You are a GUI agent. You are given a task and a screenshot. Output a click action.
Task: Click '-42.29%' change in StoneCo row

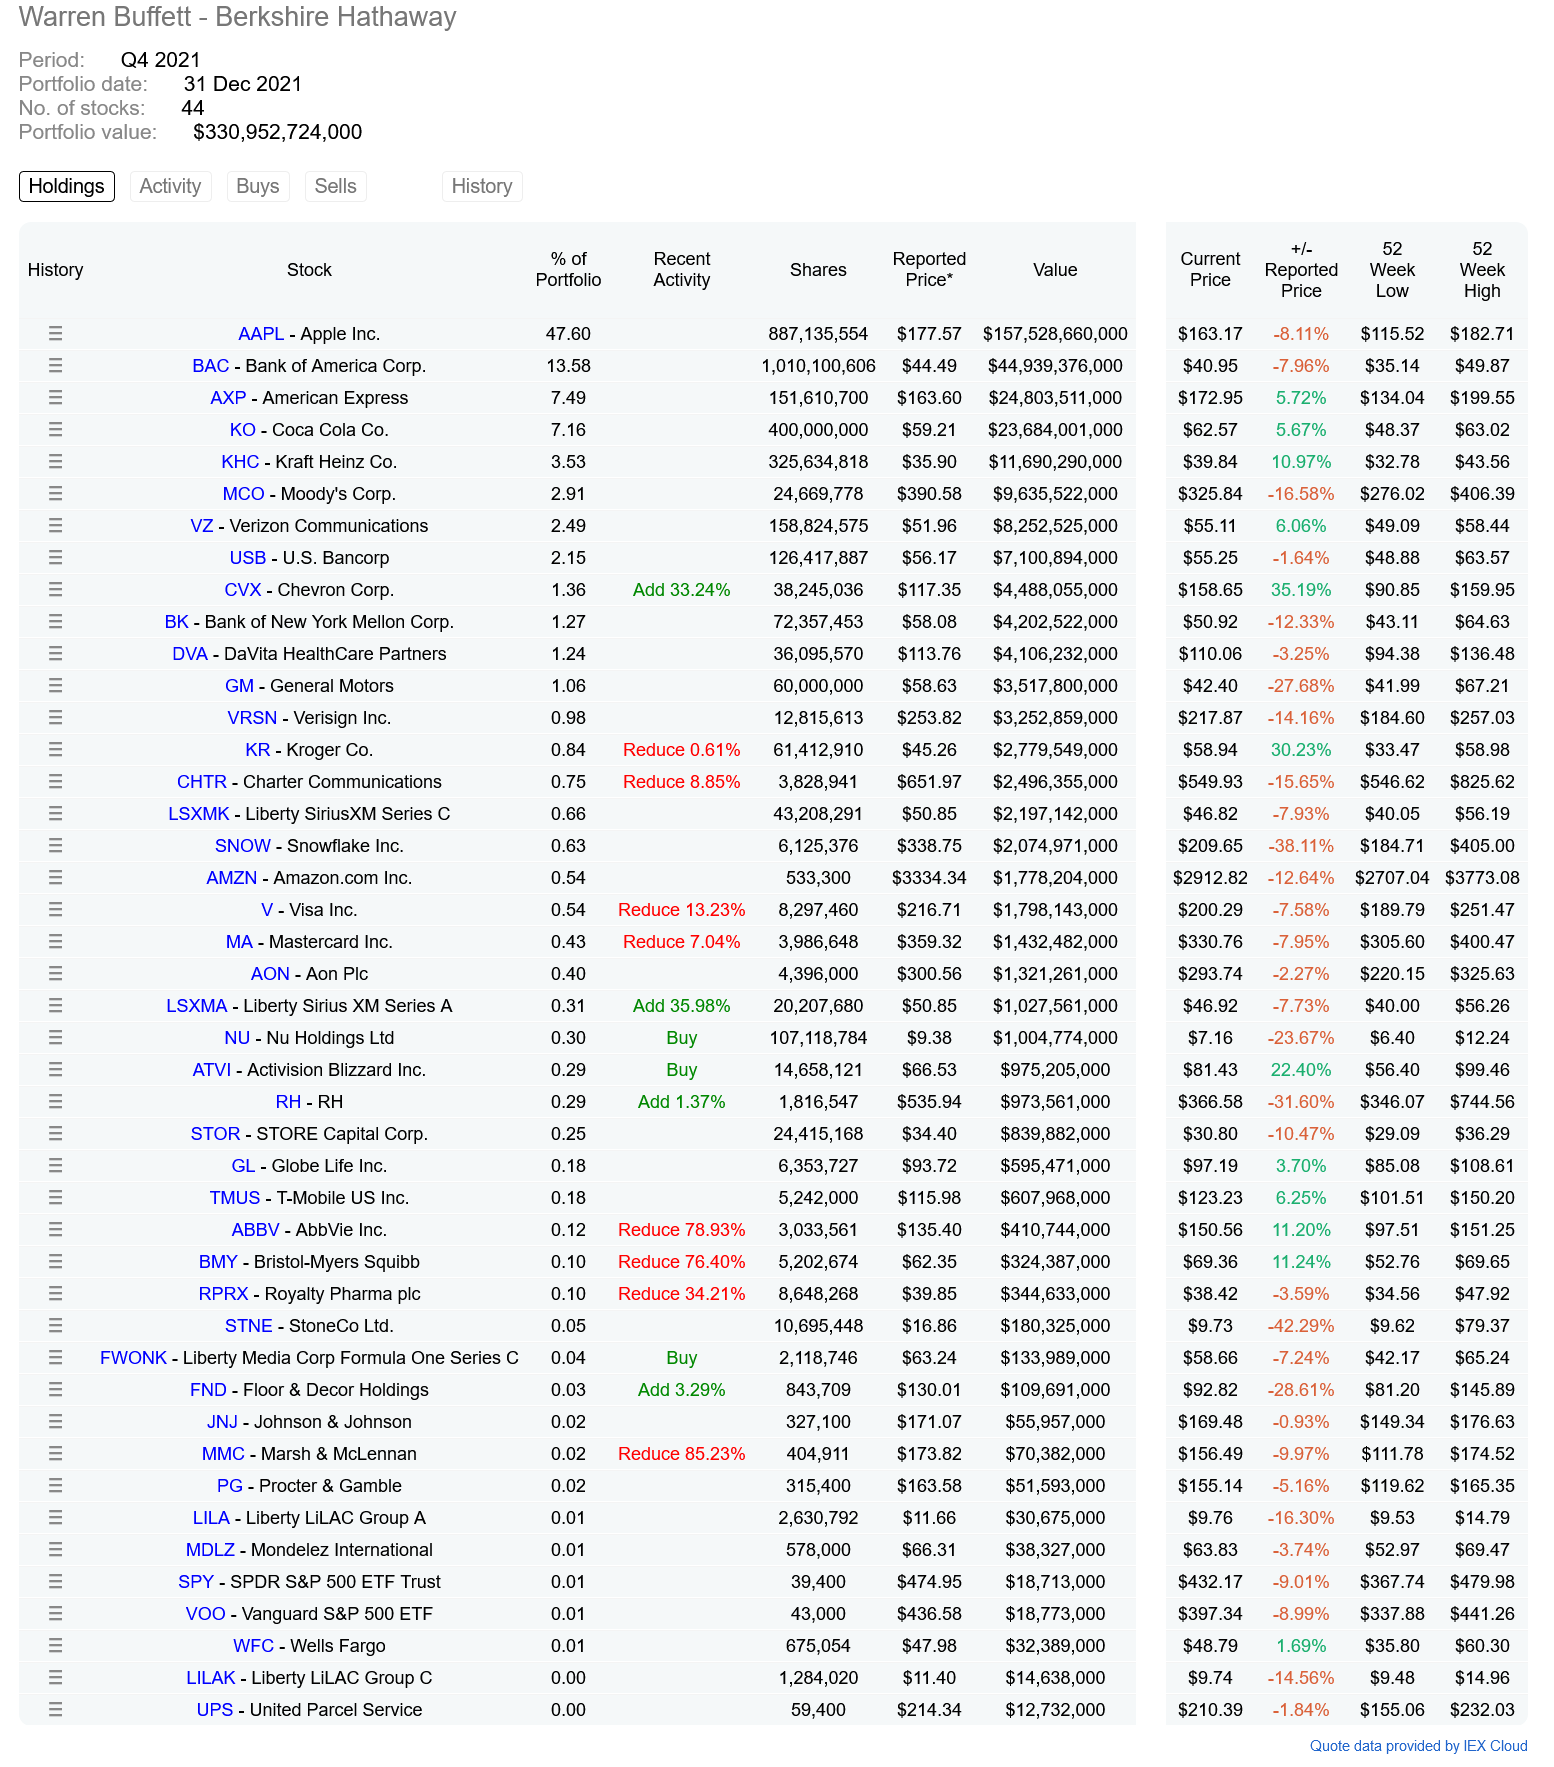tap(1301, 1326)
